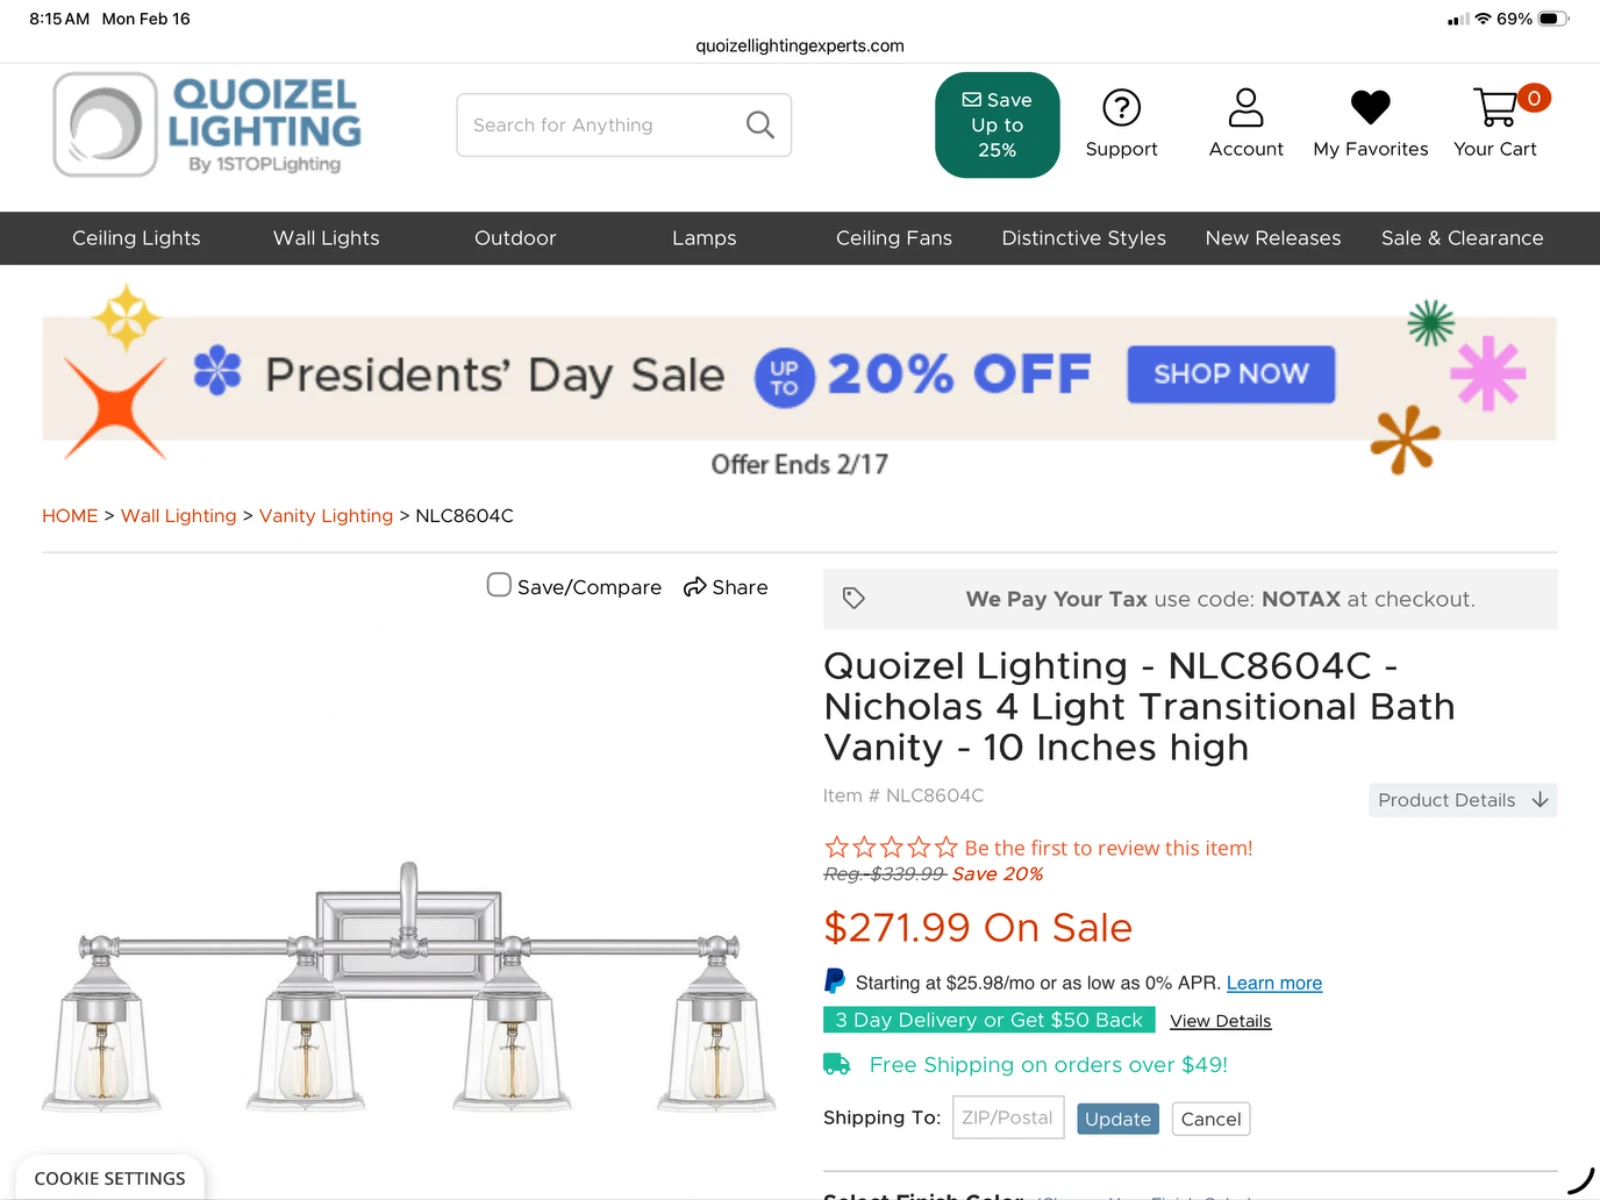Open the shopping cart icon

[x=1496, y=108]
